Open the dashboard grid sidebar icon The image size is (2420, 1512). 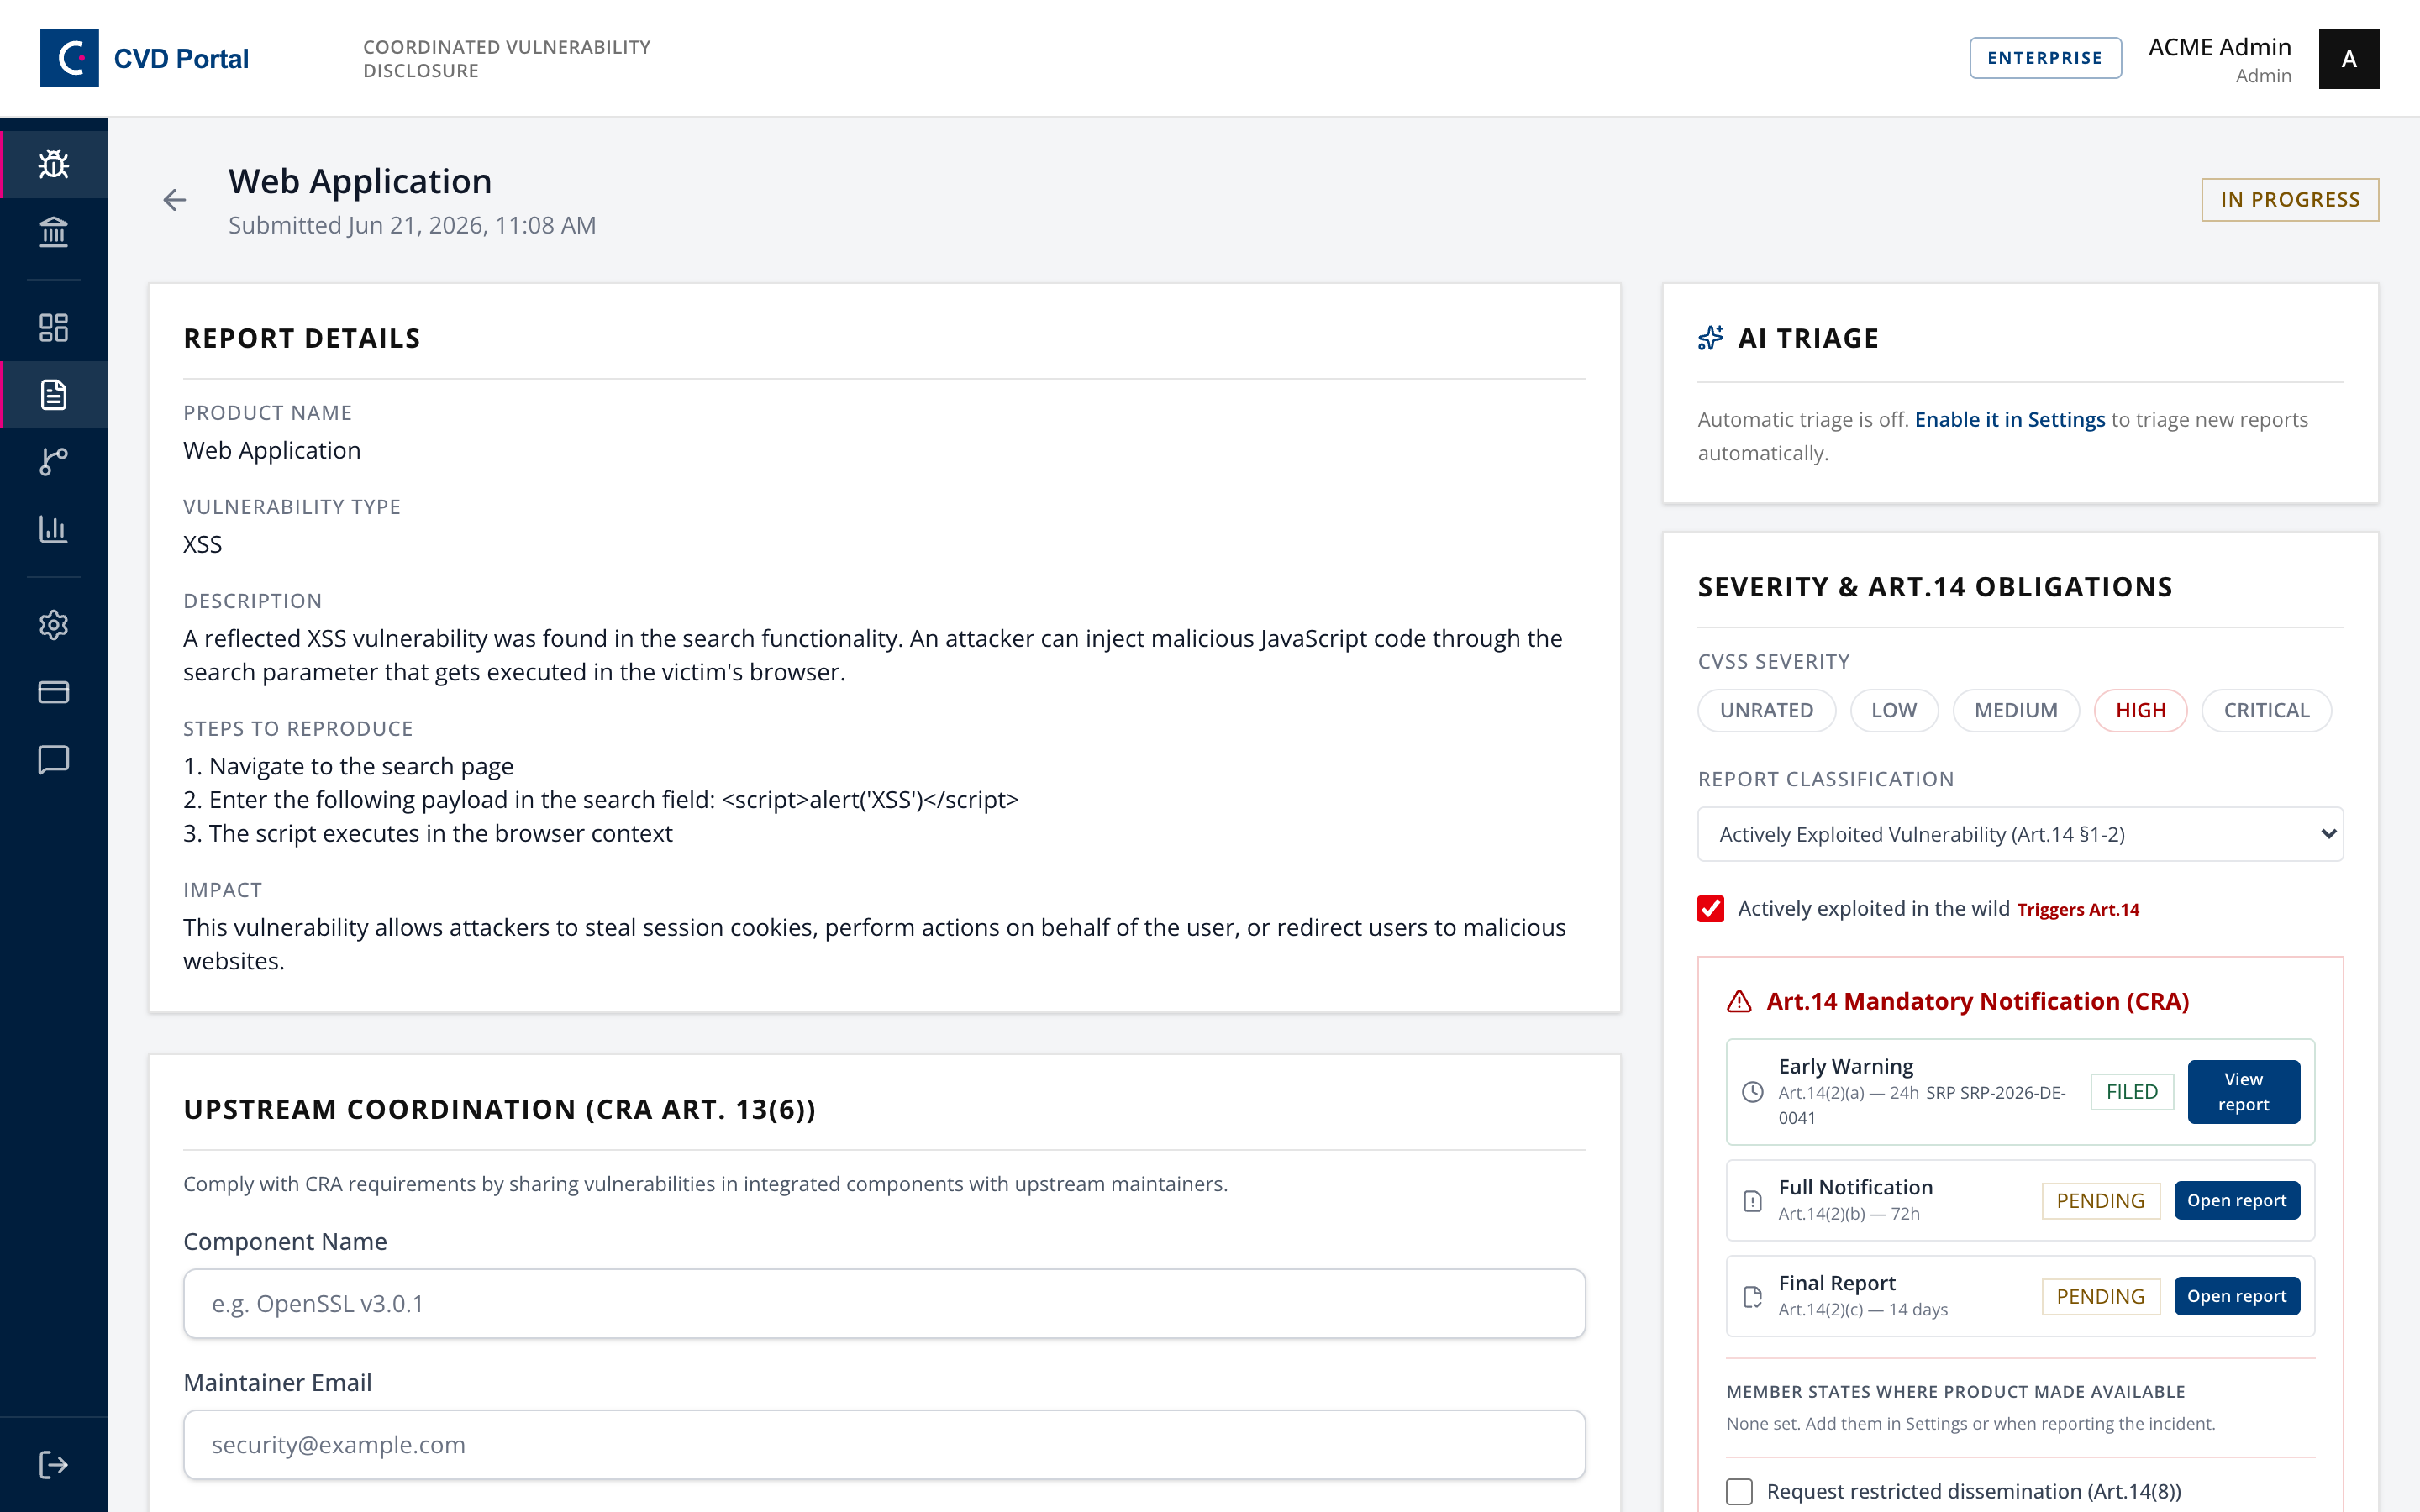coord(54,327)
